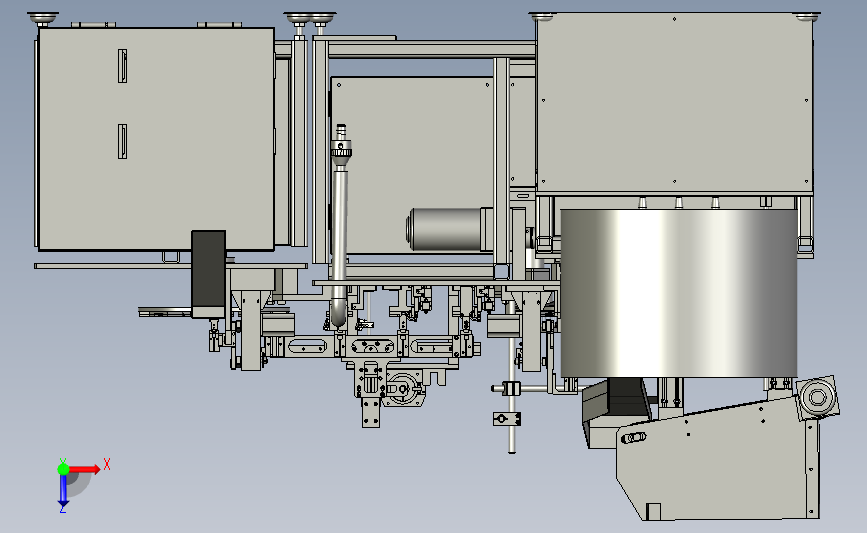Select the gearbox at the conveyor's upper end
The height and width of the screenshot is (533, 867).
(x=817, y=396)
